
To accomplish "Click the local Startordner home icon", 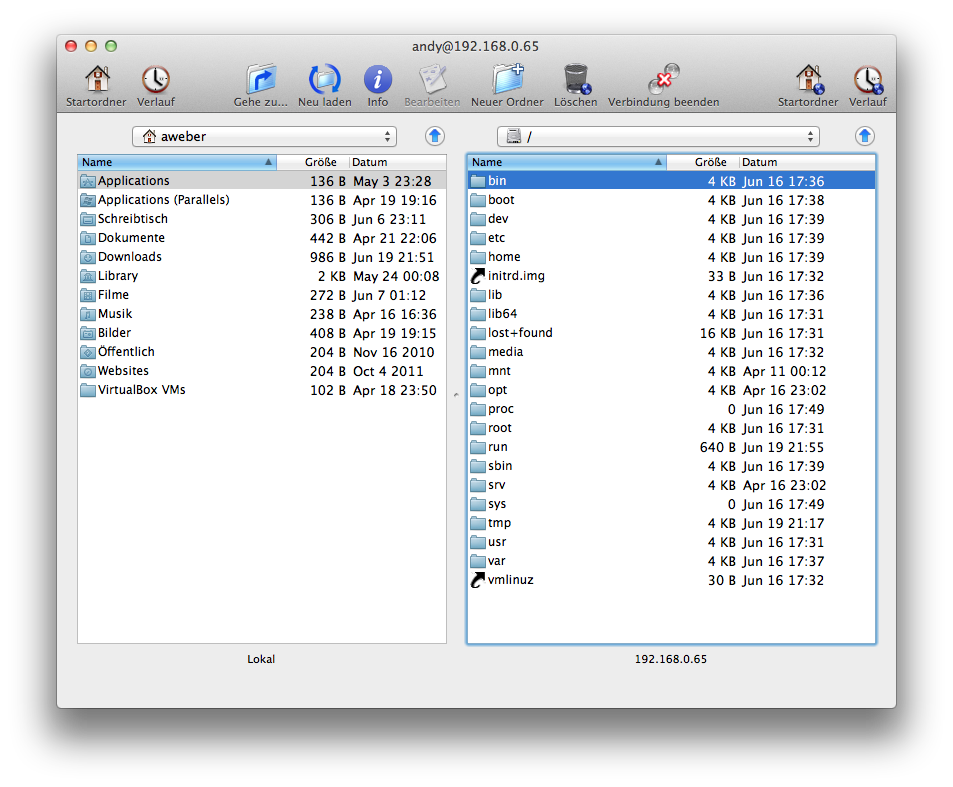I will (x=96, y=80).
